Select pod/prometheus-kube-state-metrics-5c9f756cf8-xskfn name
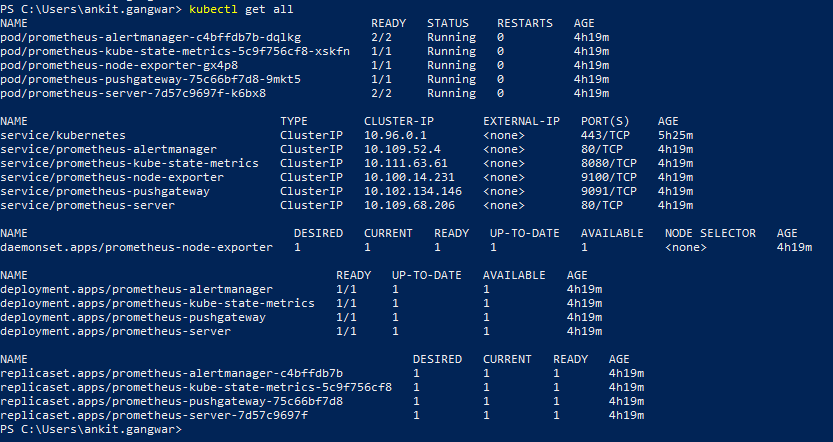This screenshot has width=833, height=442. coord(175,51)
